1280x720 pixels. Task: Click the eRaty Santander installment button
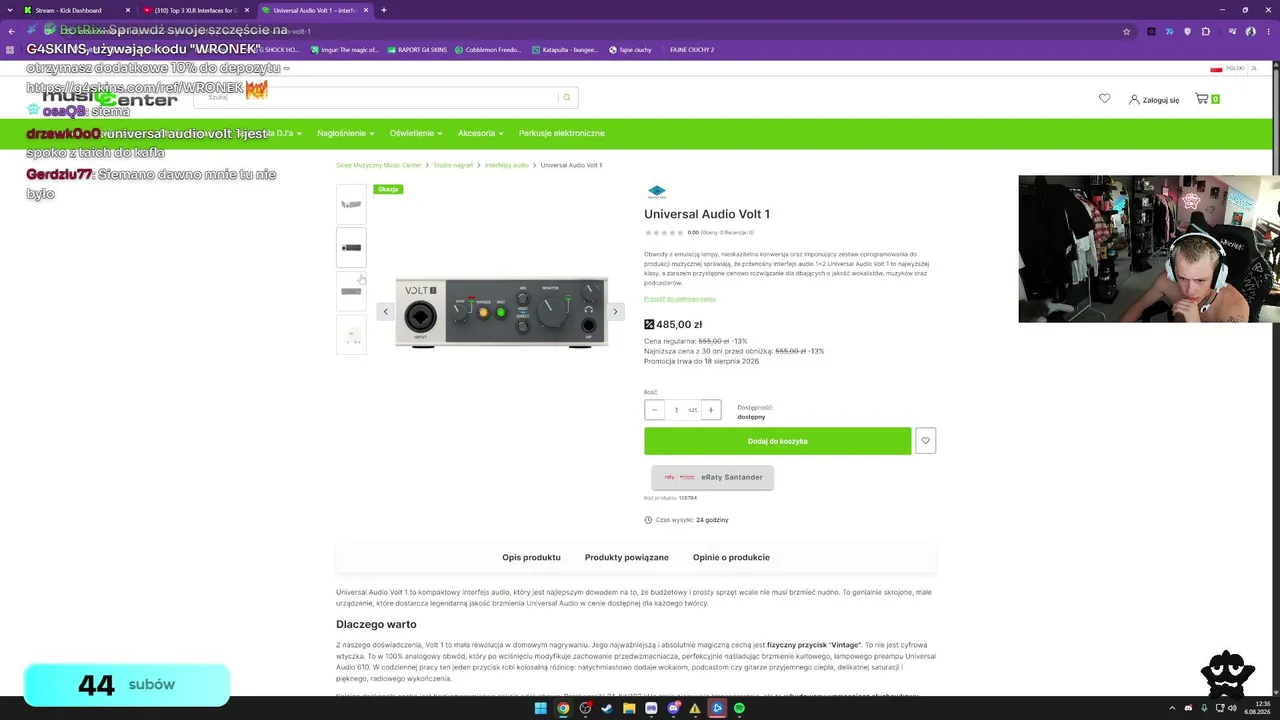[x=713, y=477]
